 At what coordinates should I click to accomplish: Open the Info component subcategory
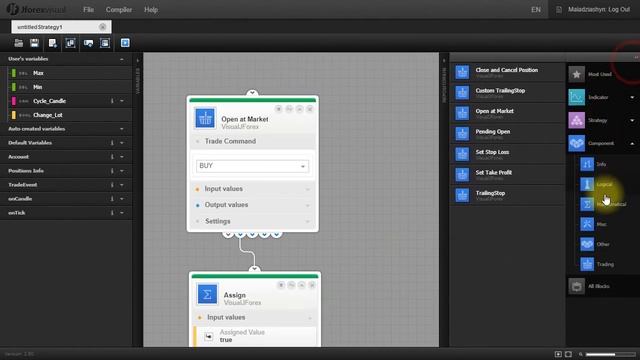(587, 164)
